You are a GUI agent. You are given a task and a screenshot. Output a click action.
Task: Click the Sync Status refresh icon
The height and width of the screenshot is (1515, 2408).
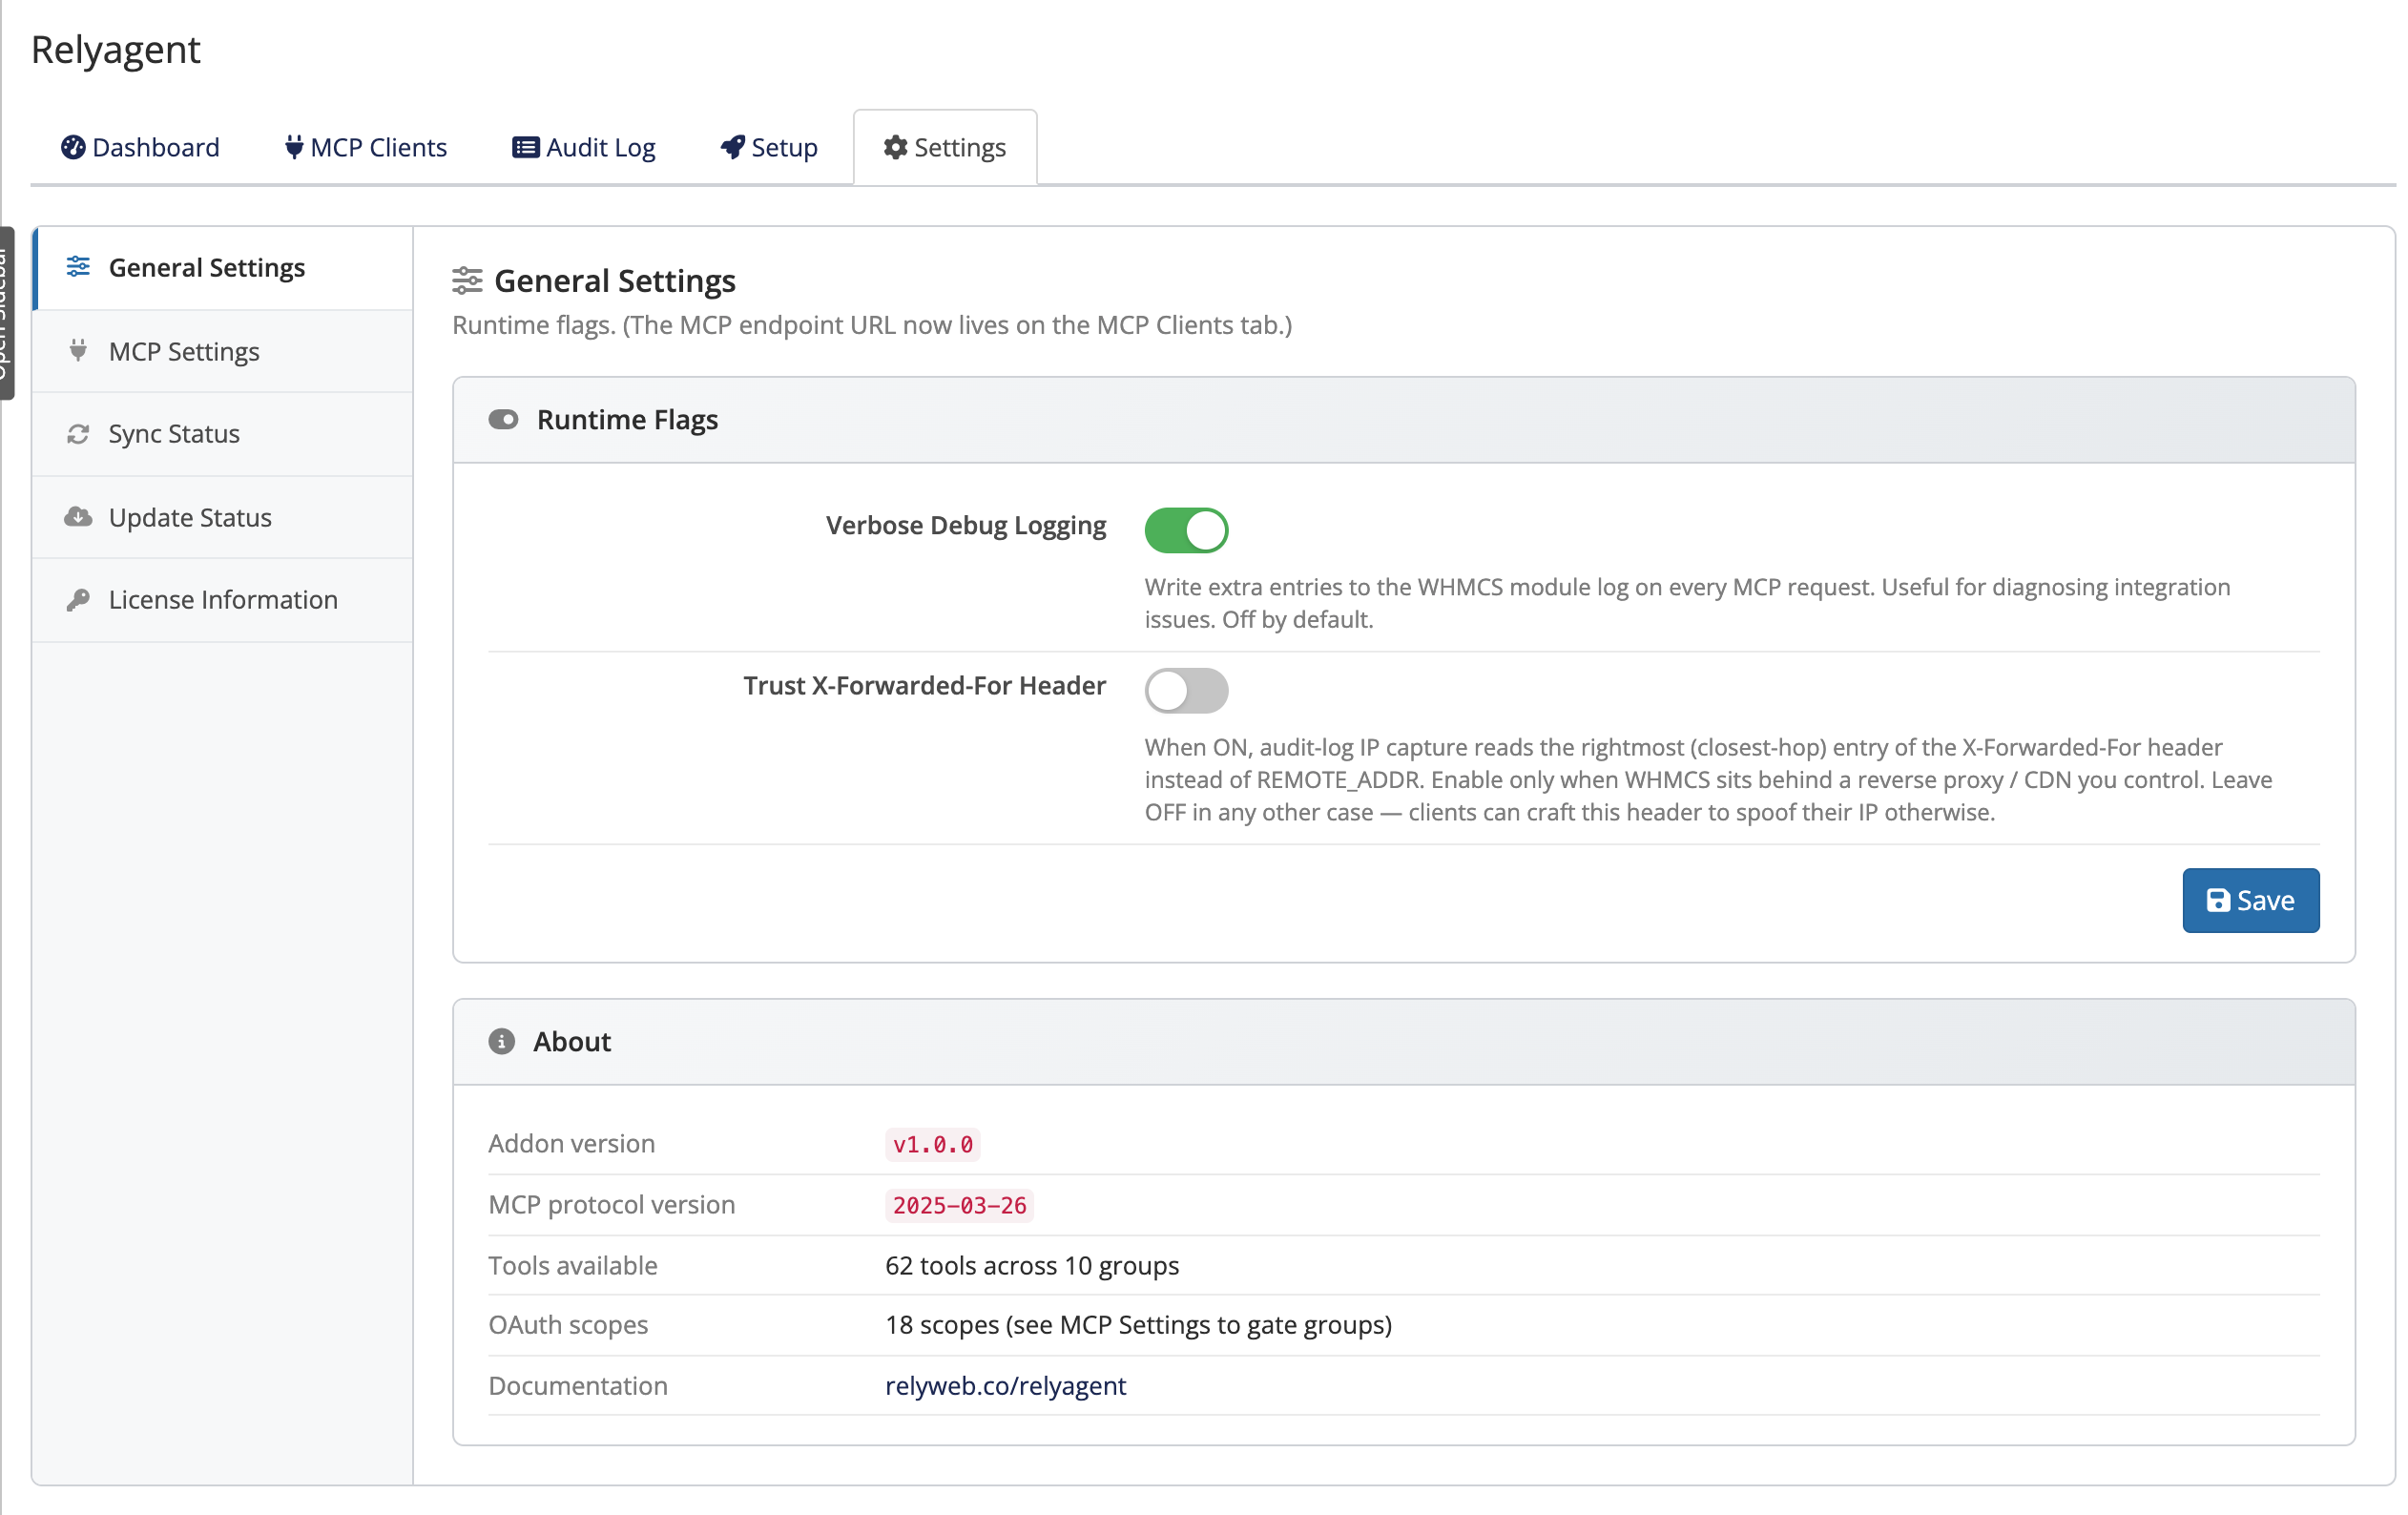(x=78, y=434)
